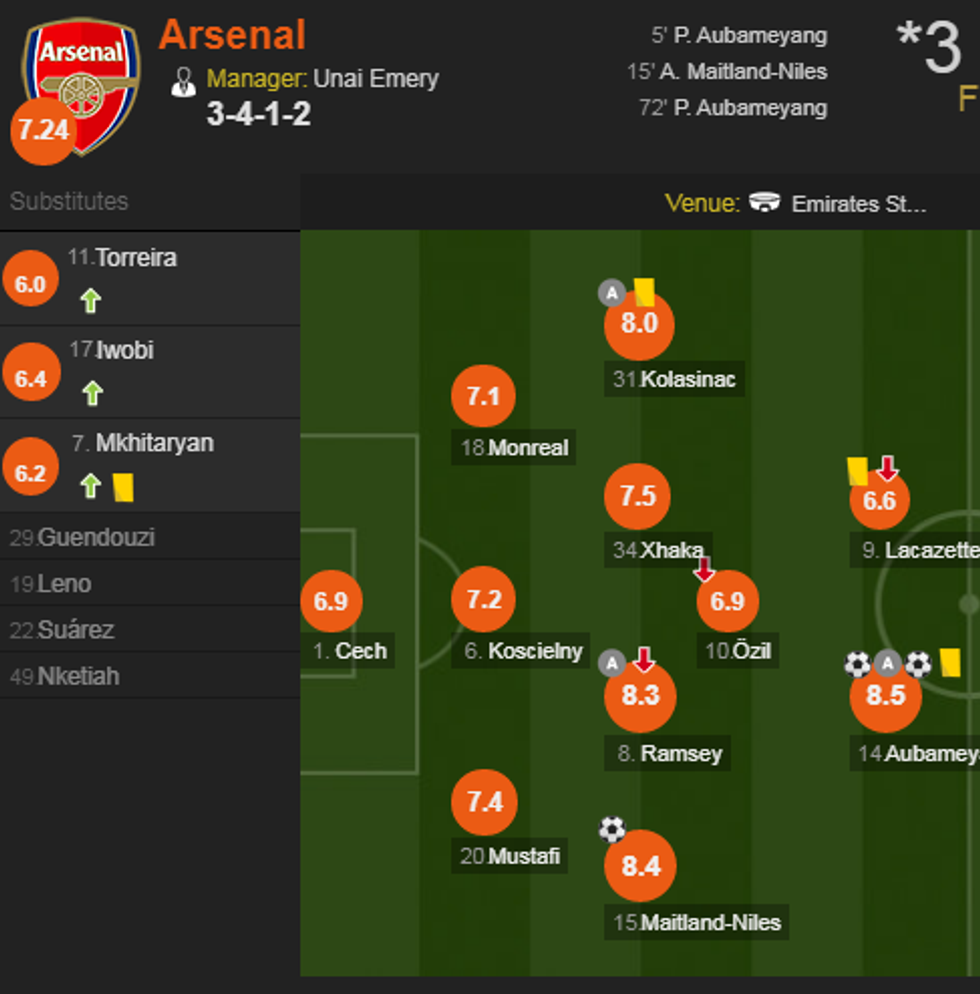This screenshot has height=994, width=980.
Task: Open Cech's 6.9 rating bubble
Action: tap(331, 601)
